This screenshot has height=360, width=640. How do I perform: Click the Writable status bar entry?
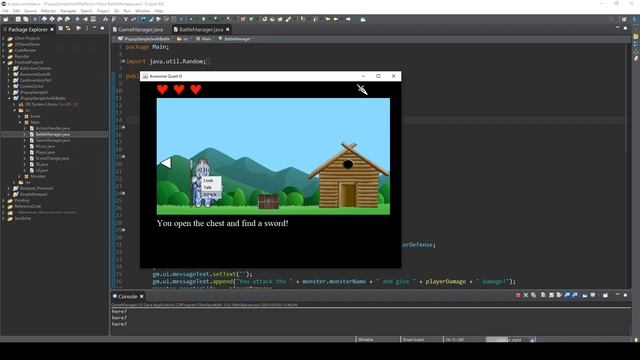click(366, 340)
